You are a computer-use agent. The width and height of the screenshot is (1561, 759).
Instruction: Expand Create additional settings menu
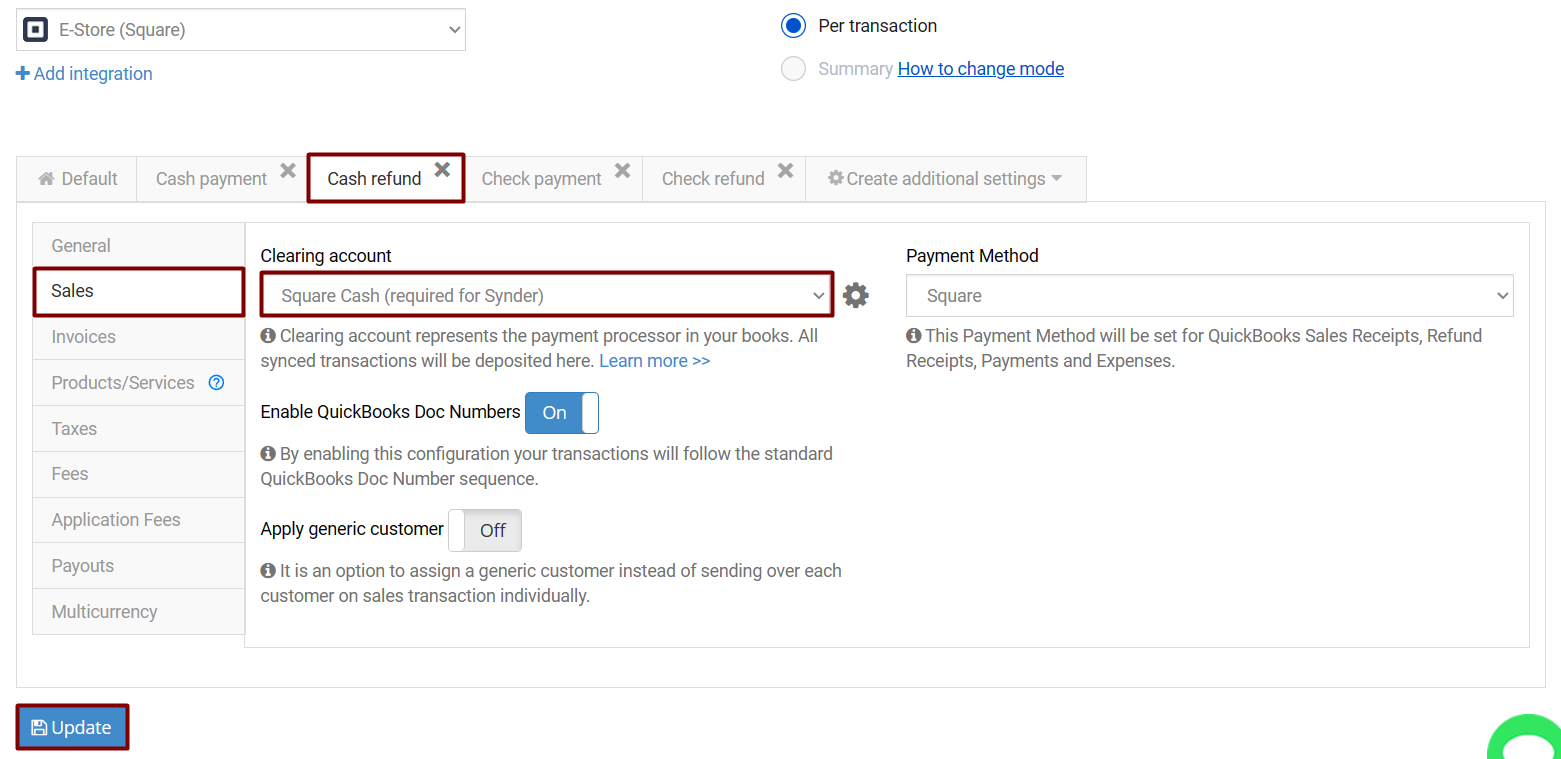[x=945, y=179]
